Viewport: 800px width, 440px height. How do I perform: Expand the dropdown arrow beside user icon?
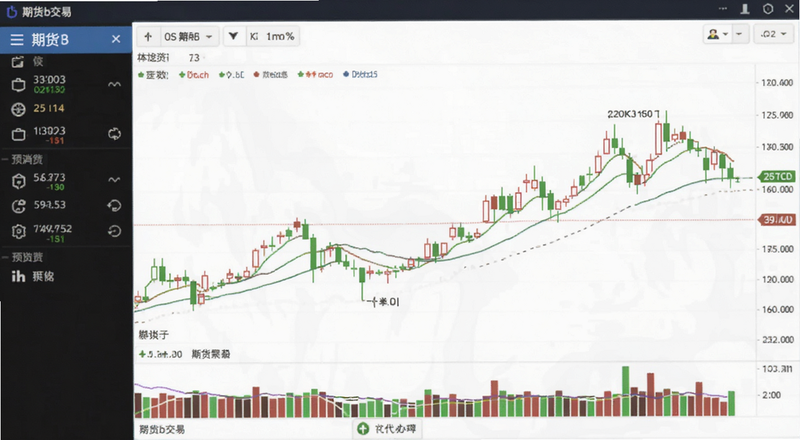point(739,34)
